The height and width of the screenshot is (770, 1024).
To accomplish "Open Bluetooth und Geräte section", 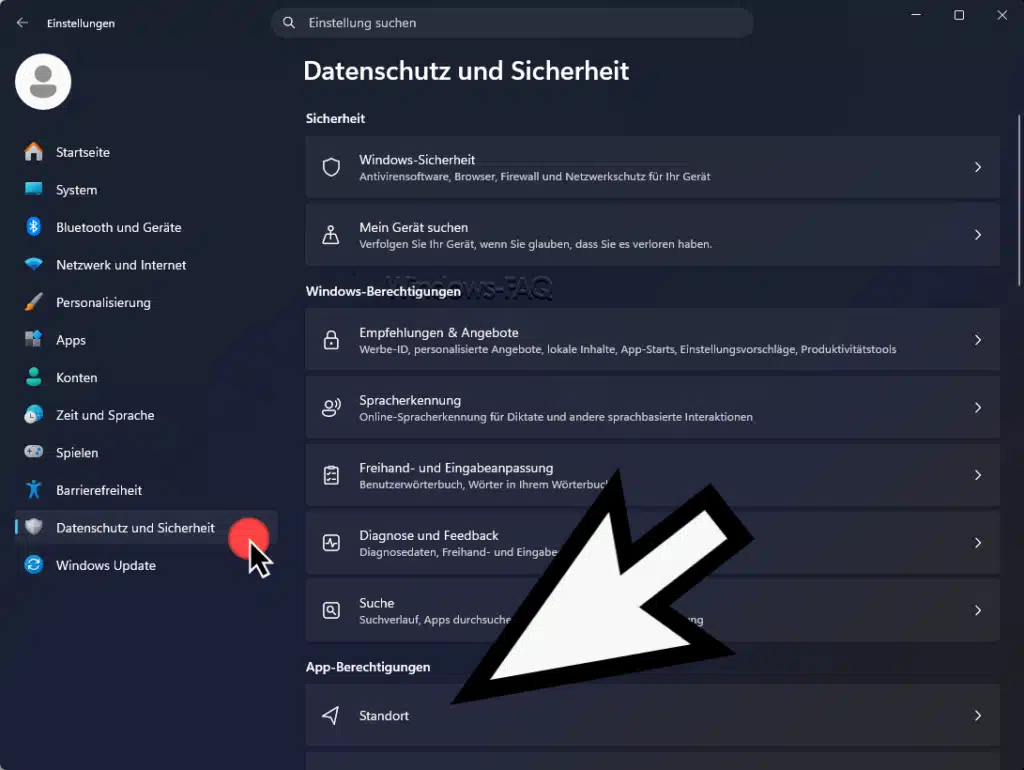I will tap(146, 227).
